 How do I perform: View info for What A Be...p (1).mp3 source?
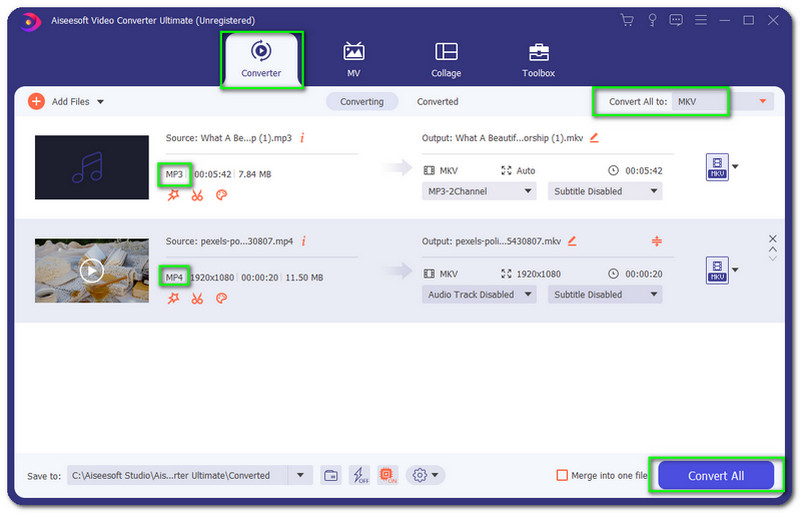pyautogui.click(x=303, y=138)
